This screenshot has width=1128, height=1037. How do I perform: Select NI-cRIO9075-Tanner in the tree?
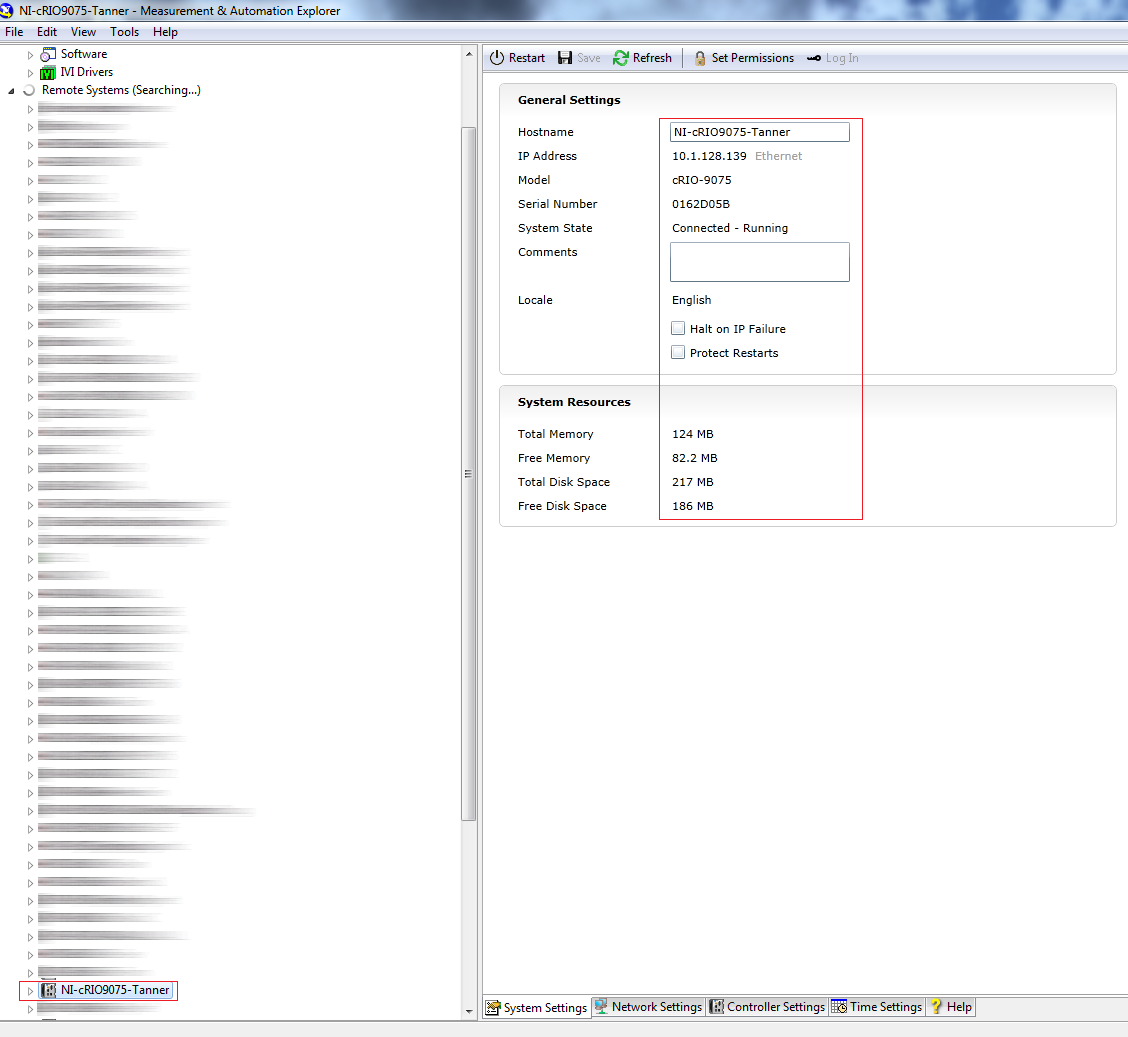click(115, 990)
